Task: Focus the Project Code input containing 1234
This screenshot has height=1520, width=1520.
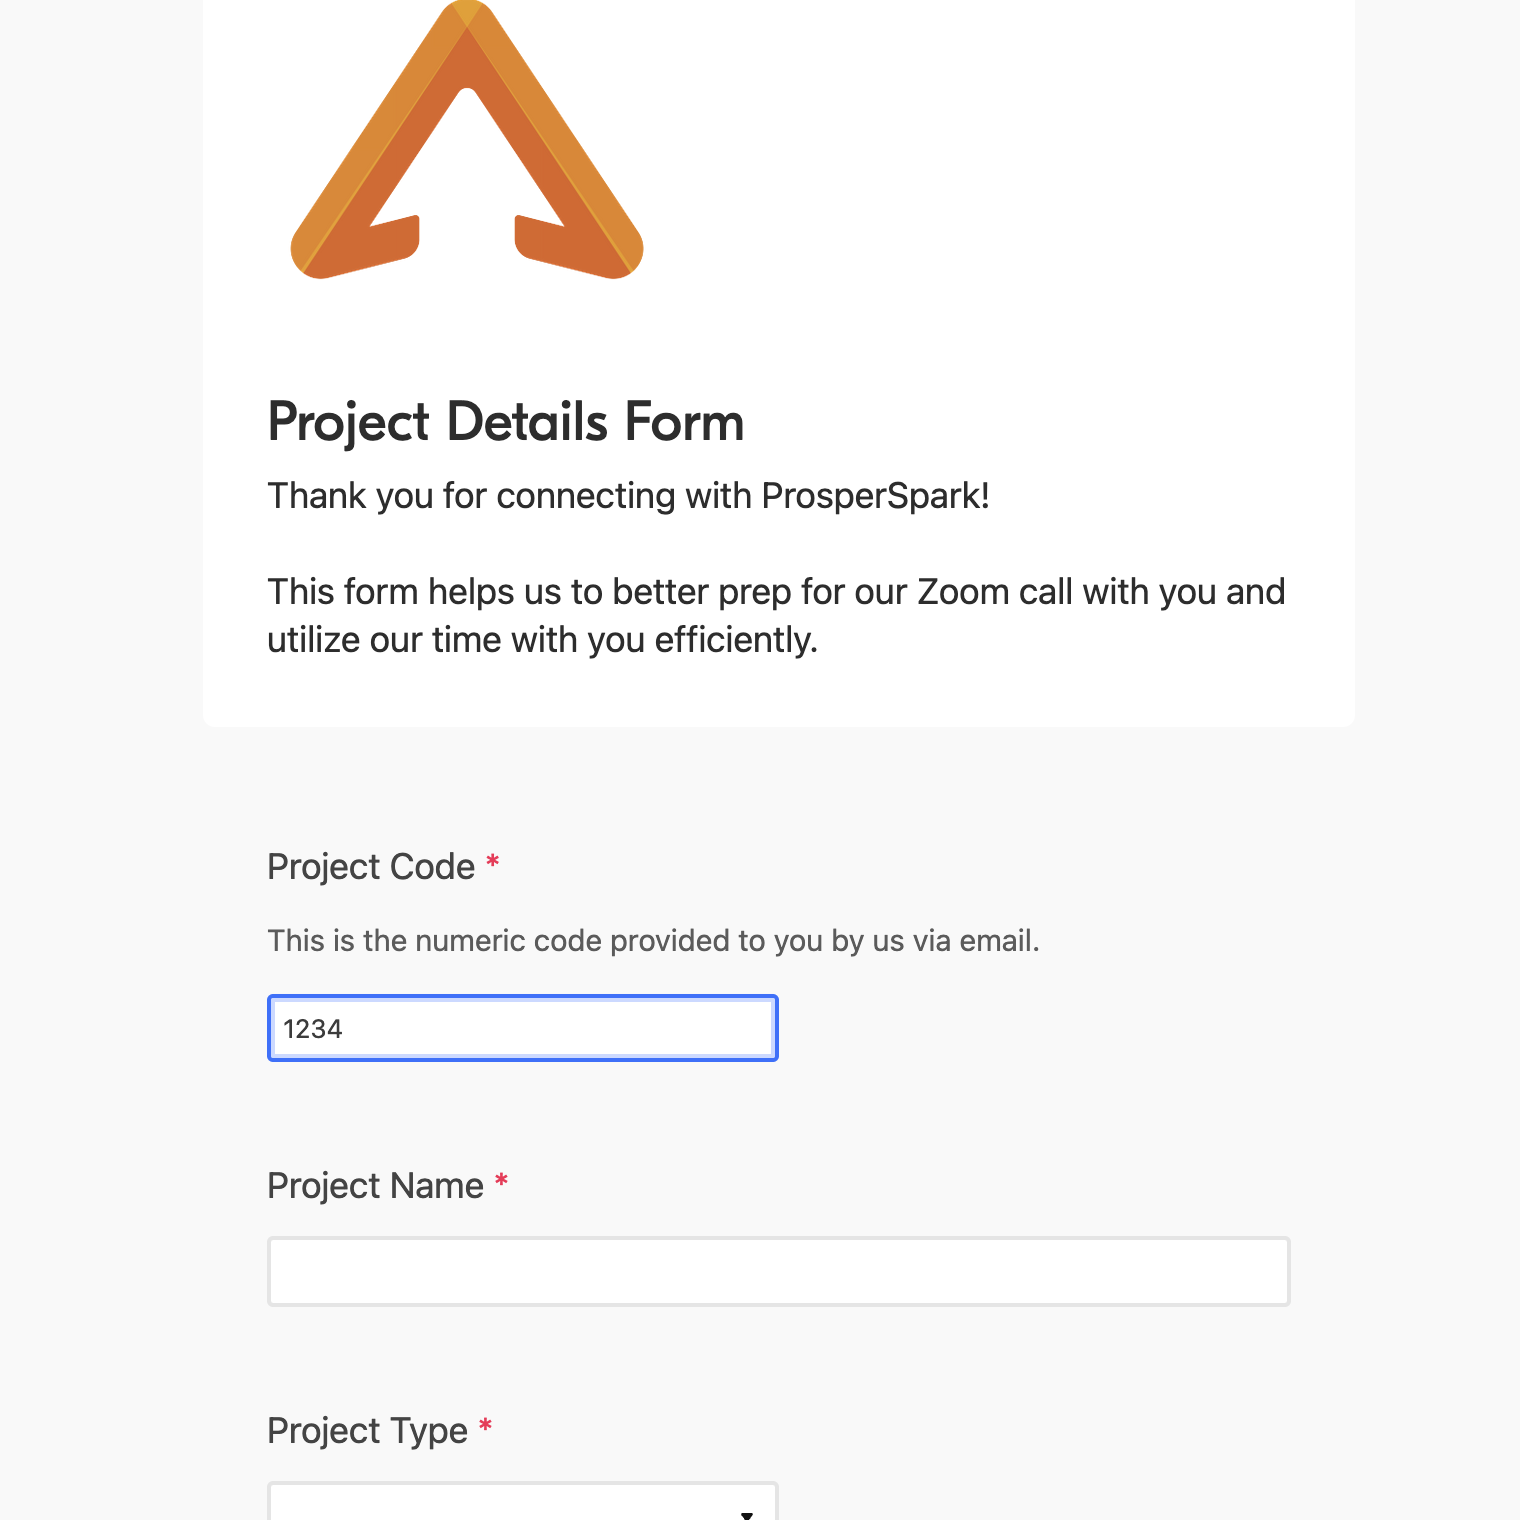Action: pos(523,1028)
